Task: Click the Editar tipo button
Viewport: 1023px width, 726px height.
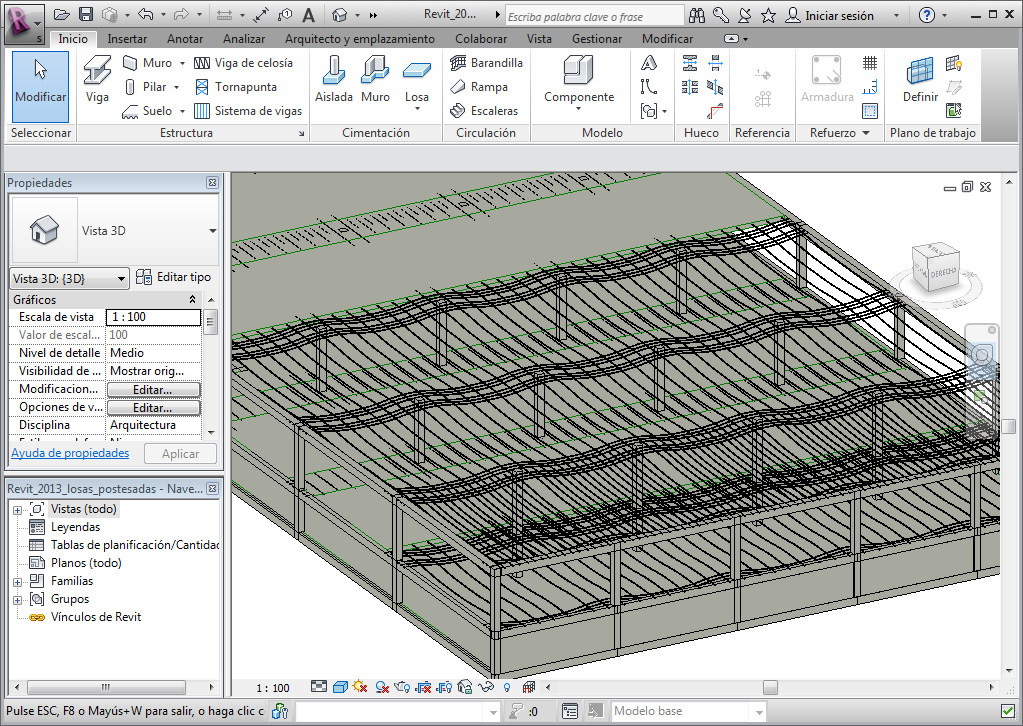Action: click(174, 277)
